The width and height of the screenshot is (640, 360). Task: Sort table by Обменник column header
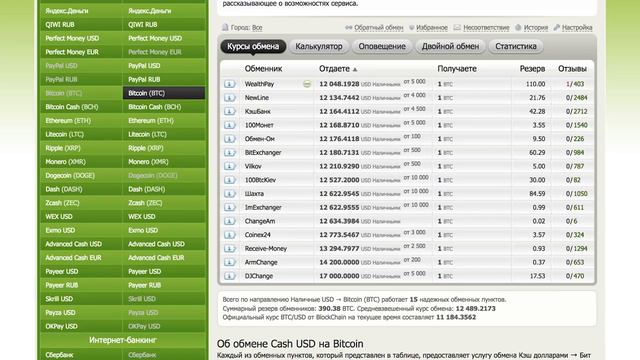[x=263, y=69]
